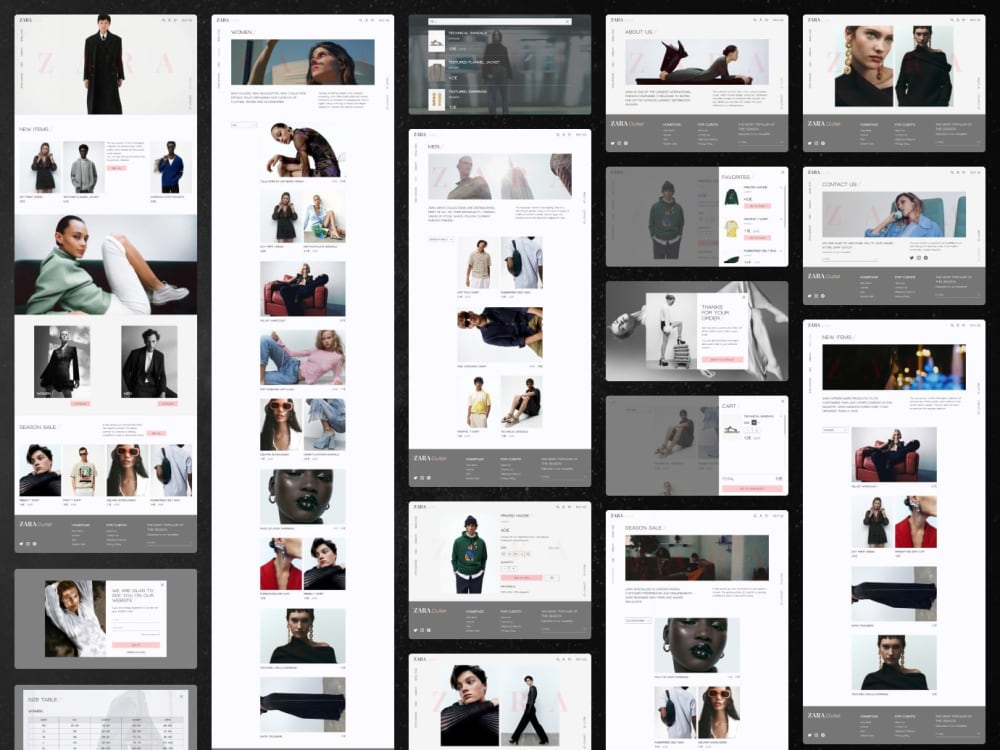Click pink button under Men photo on homepage

pyautogui.click(x=168, y=404)
